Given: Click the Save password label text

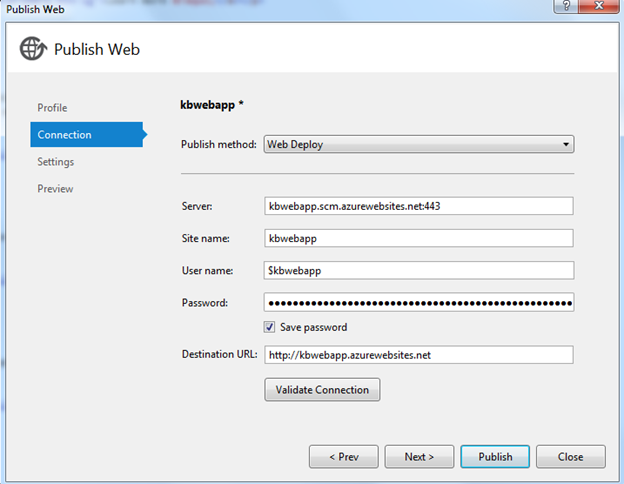Looking at the screenshot, I should coord(314,327).
